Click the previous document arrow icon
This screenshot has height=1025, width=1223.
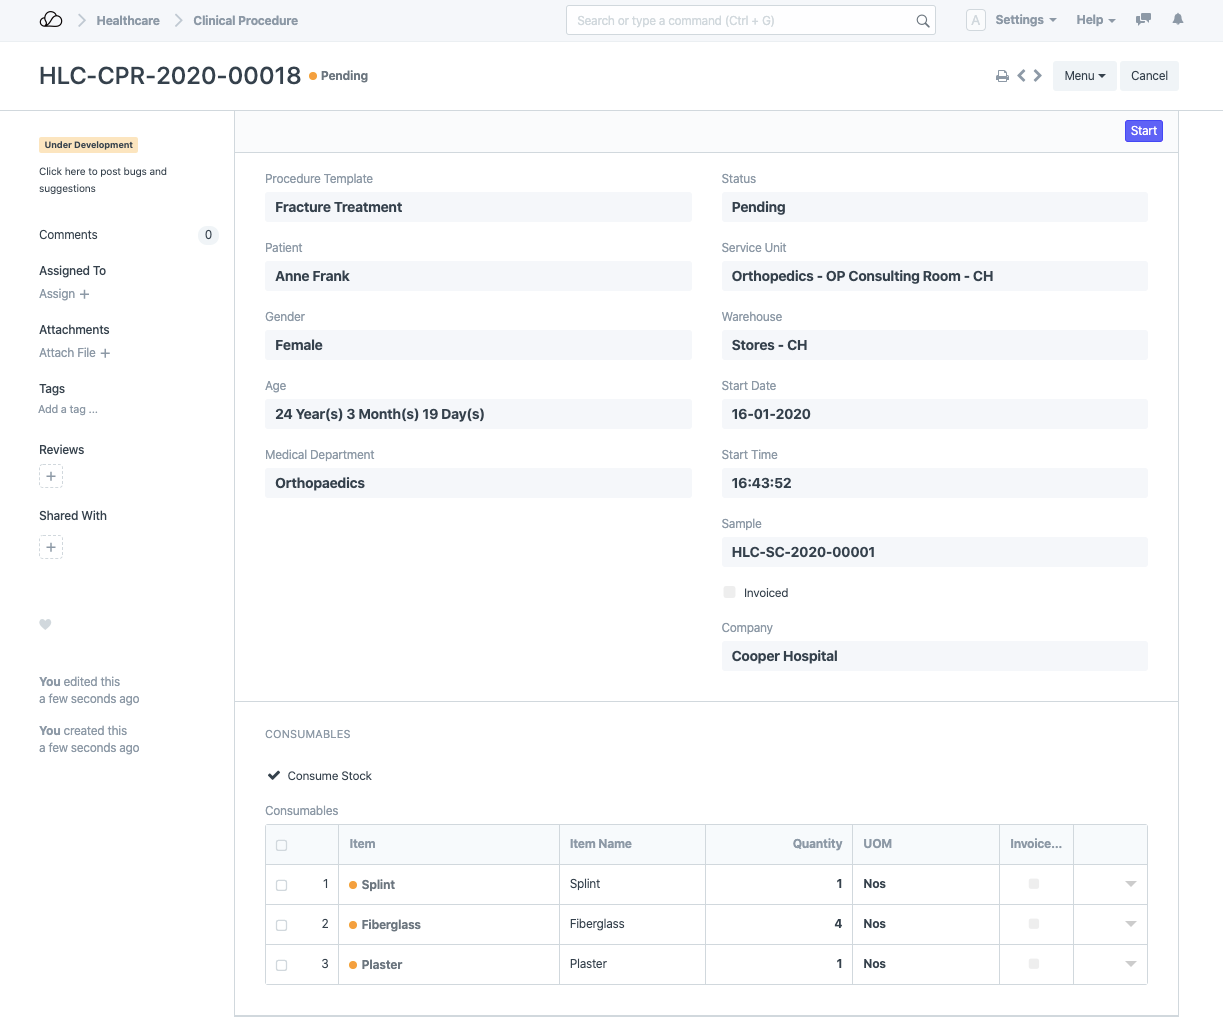click(x=1021, y=75)
